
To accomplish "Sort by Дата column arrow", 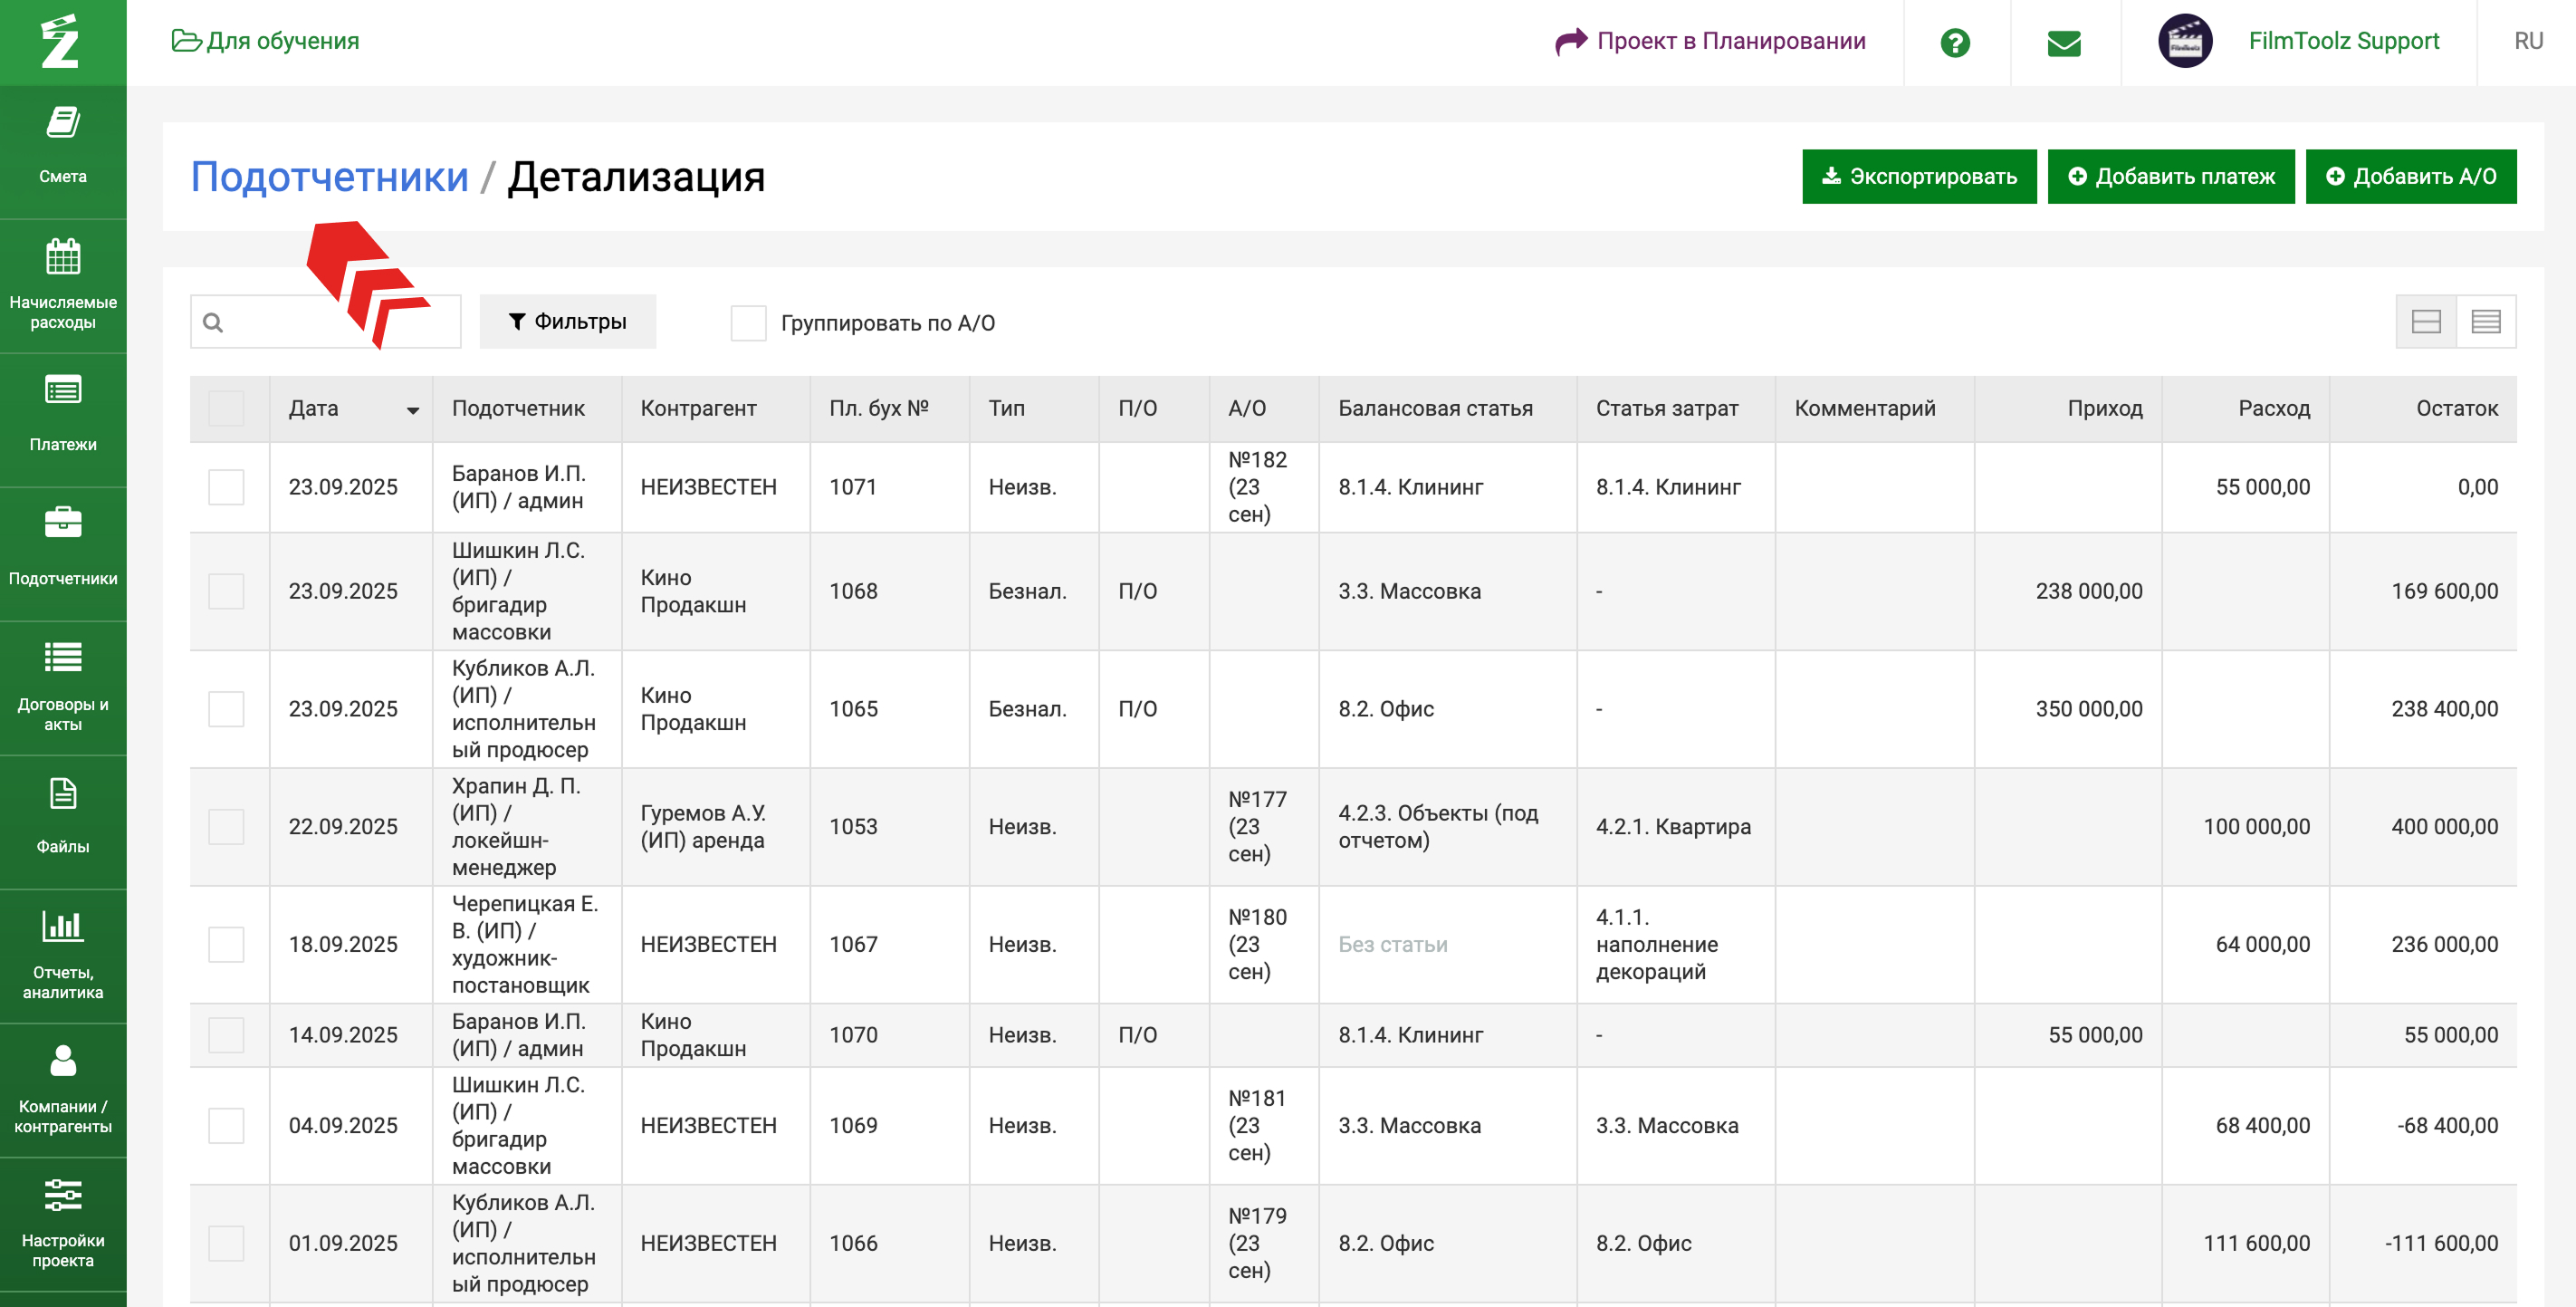I will pyautogui.click(x=412, y=410).
